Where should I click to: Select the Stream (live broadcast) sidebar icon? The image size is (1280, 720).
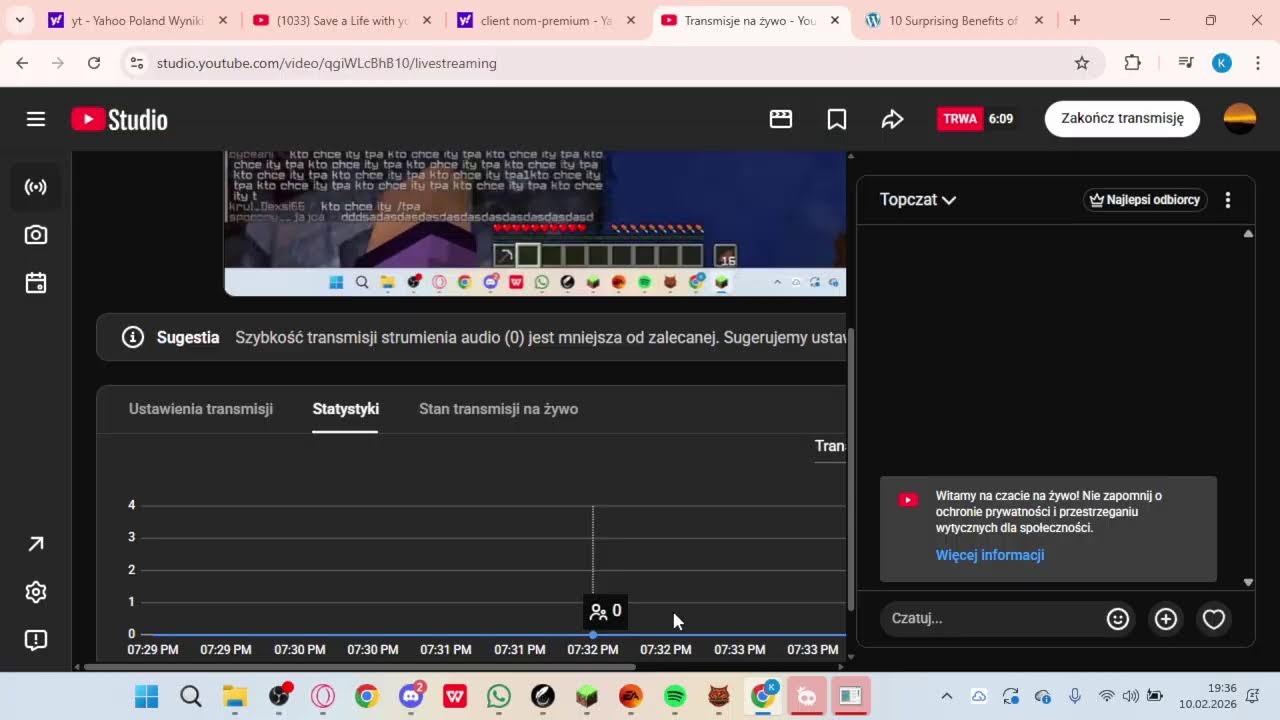[x=36, y=187]
